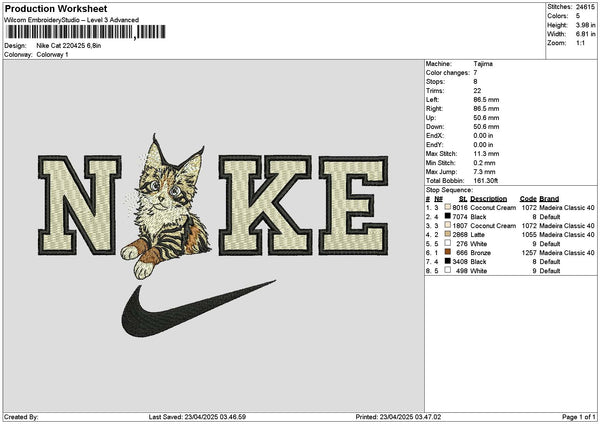Click the "Bronze" description in row 6
The image size is (600, 424).
point(481,253)
